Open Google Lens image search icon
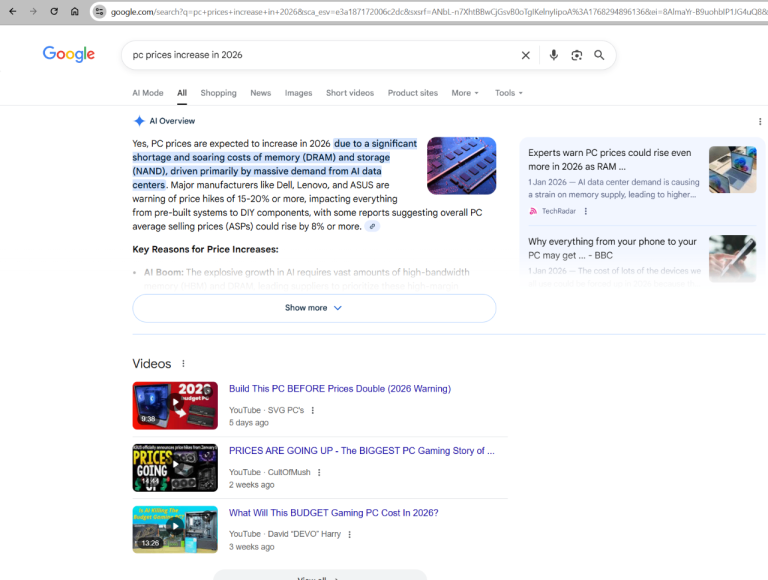768x580 pixels. (577, 55)
